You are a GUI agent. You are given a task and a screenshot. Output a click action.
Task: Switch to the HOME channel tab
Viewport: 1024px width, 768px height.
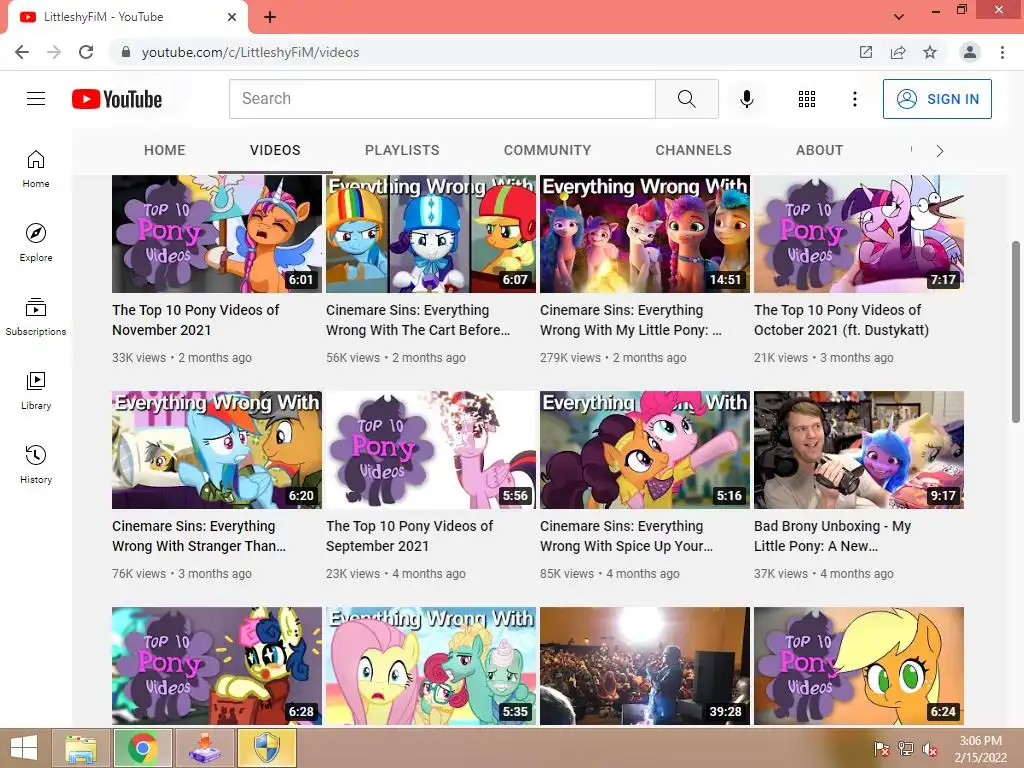165,150
